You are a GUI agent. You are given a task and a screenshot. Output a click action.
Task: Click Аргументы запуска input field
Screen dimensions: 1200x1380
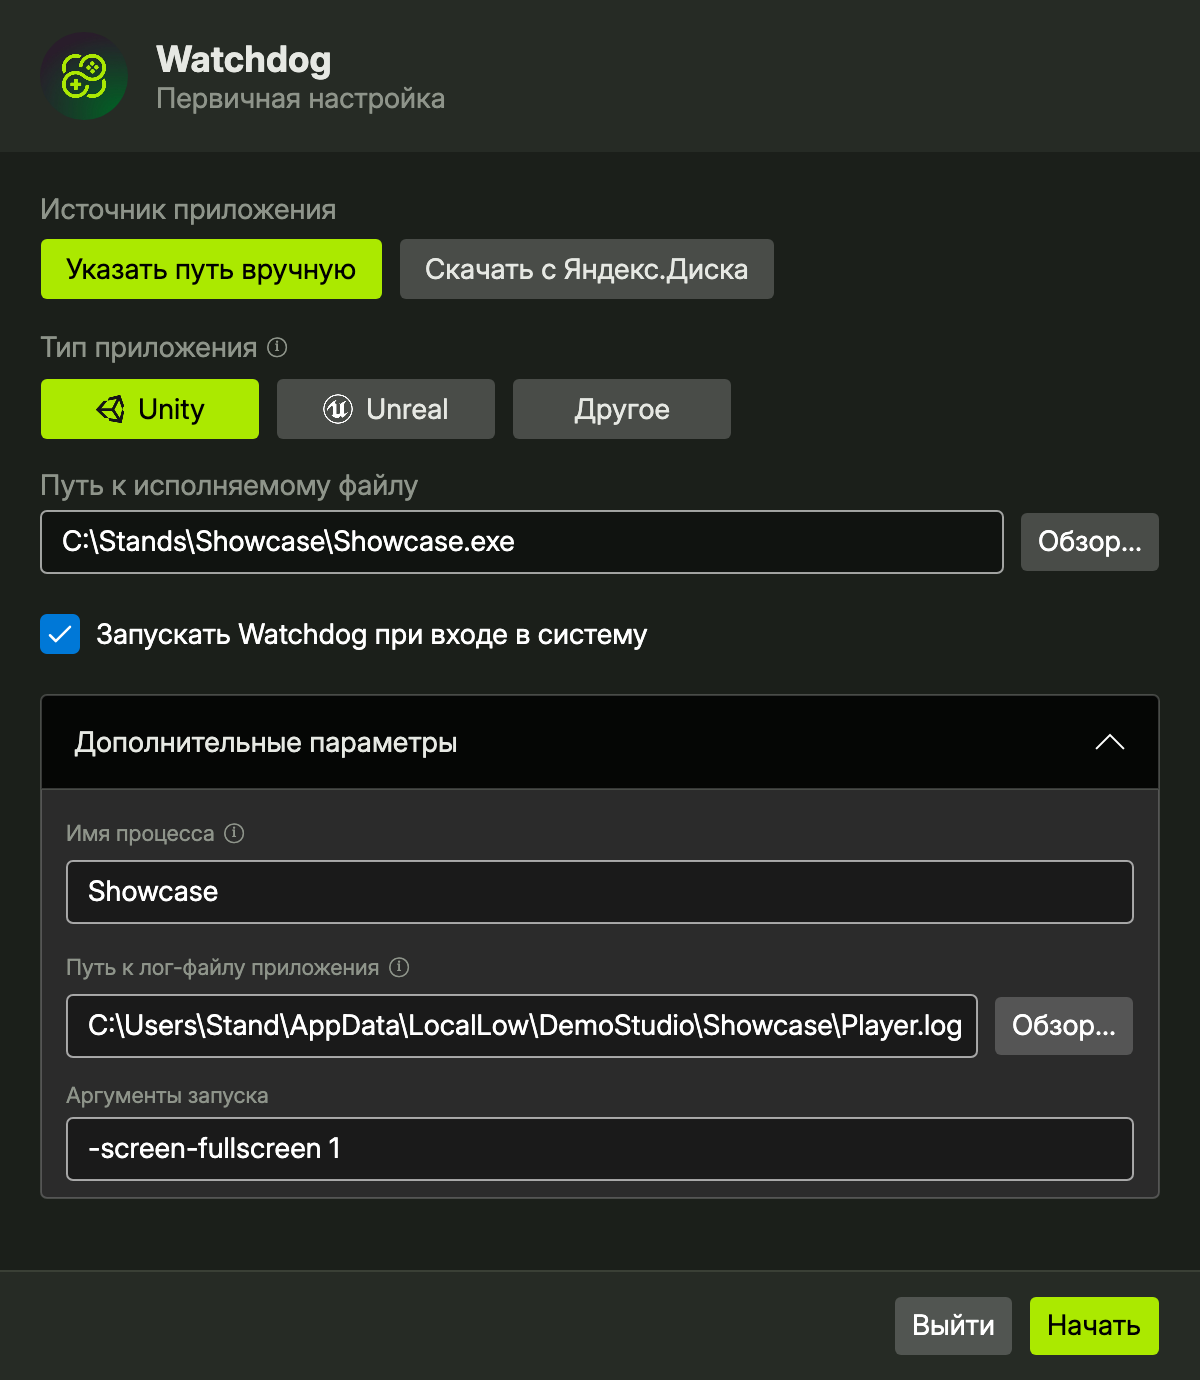coord(600,1149)
